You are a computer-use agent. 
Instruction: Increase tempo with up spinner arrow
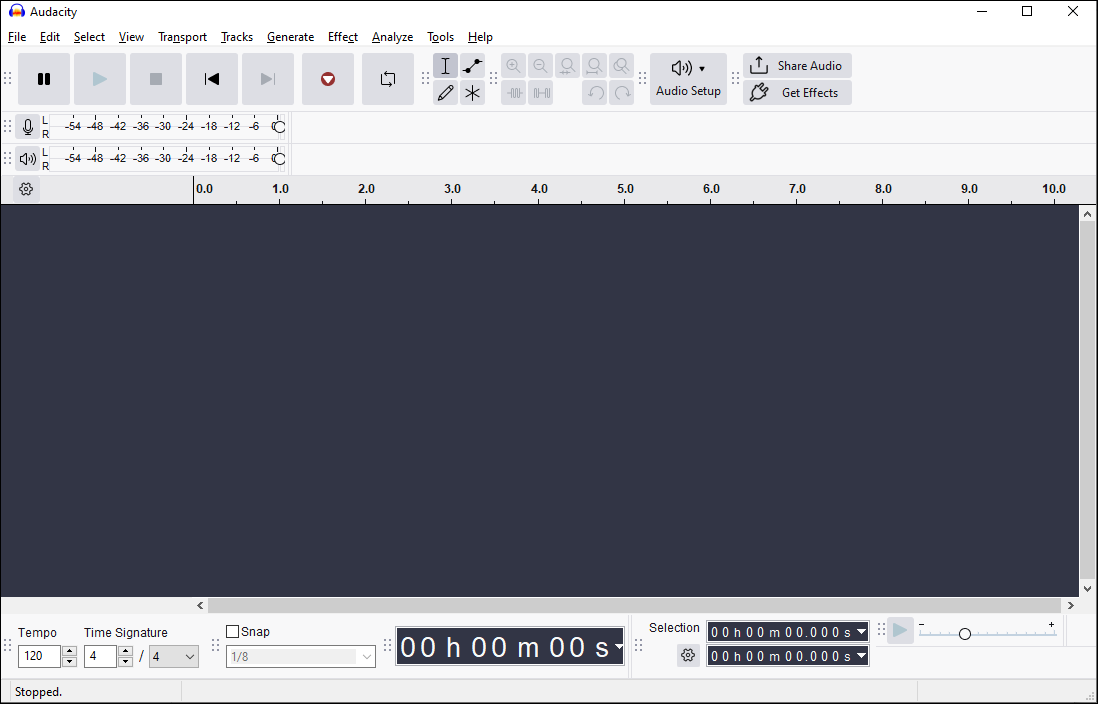click(x=69, y=651)
